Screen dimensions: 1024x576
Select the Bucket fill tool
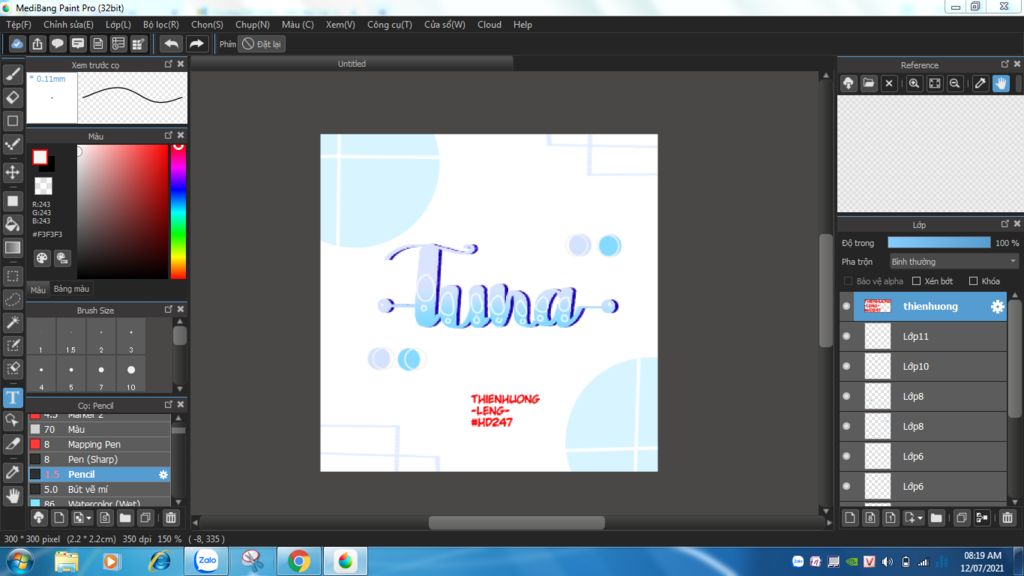pos(12,224)
